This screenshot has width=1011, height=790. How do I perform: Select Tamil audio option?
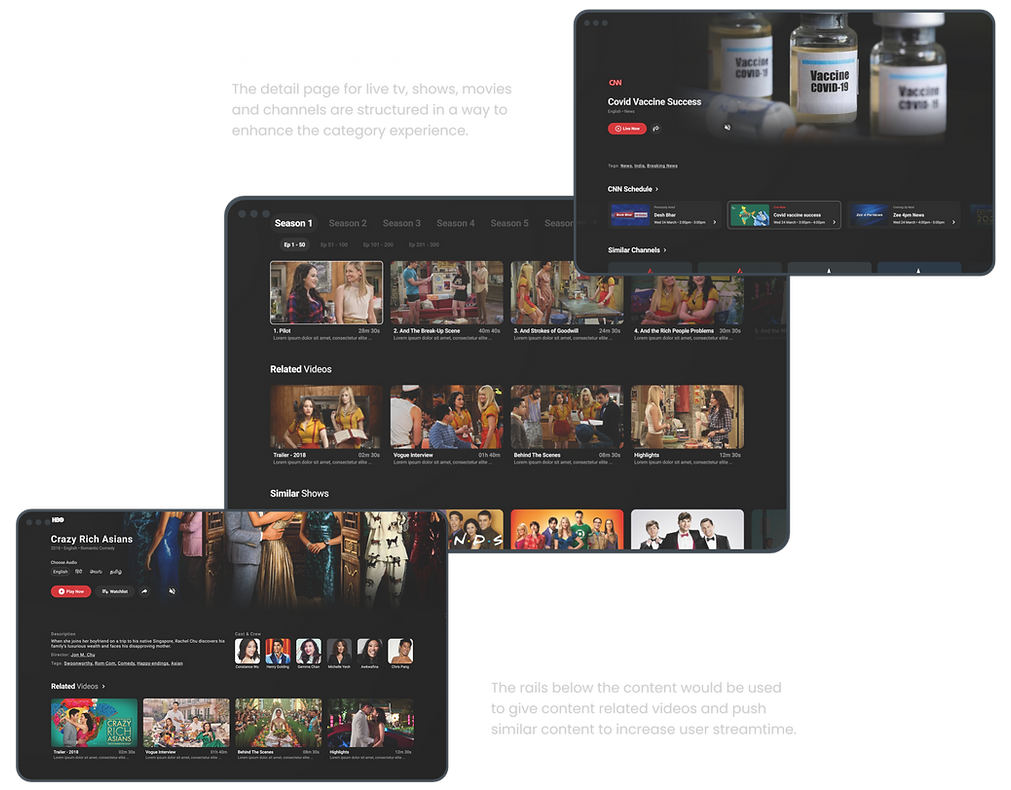pos(116,572)
